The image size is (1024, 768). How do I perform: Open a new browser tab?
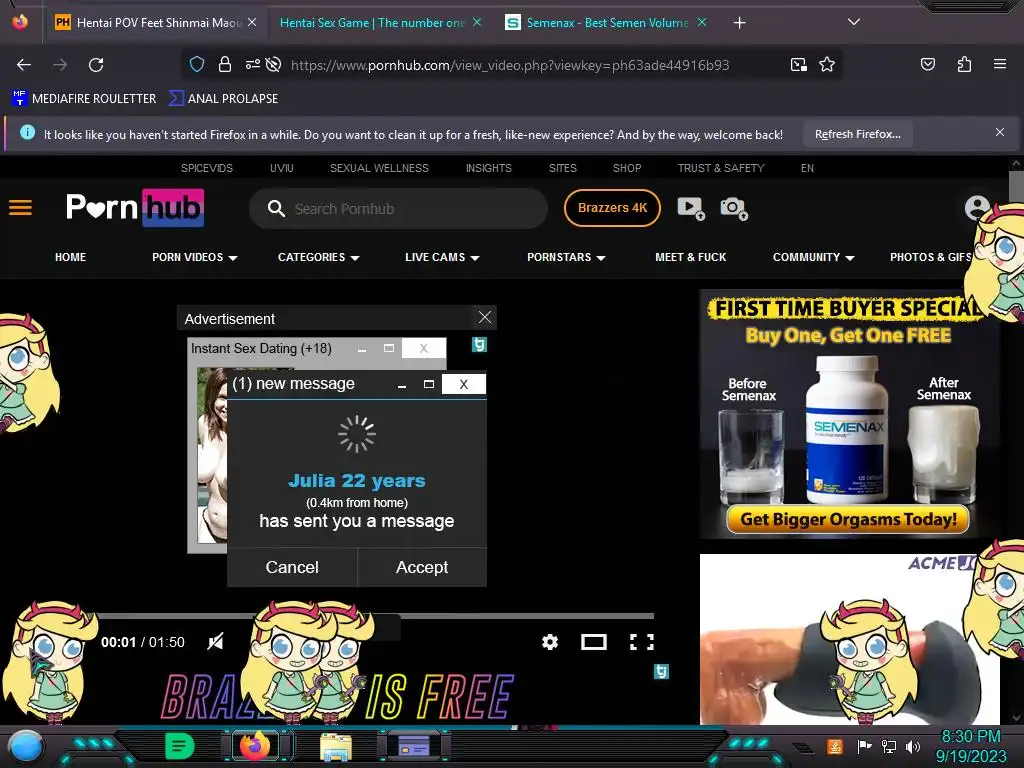[x=739, y=23]
